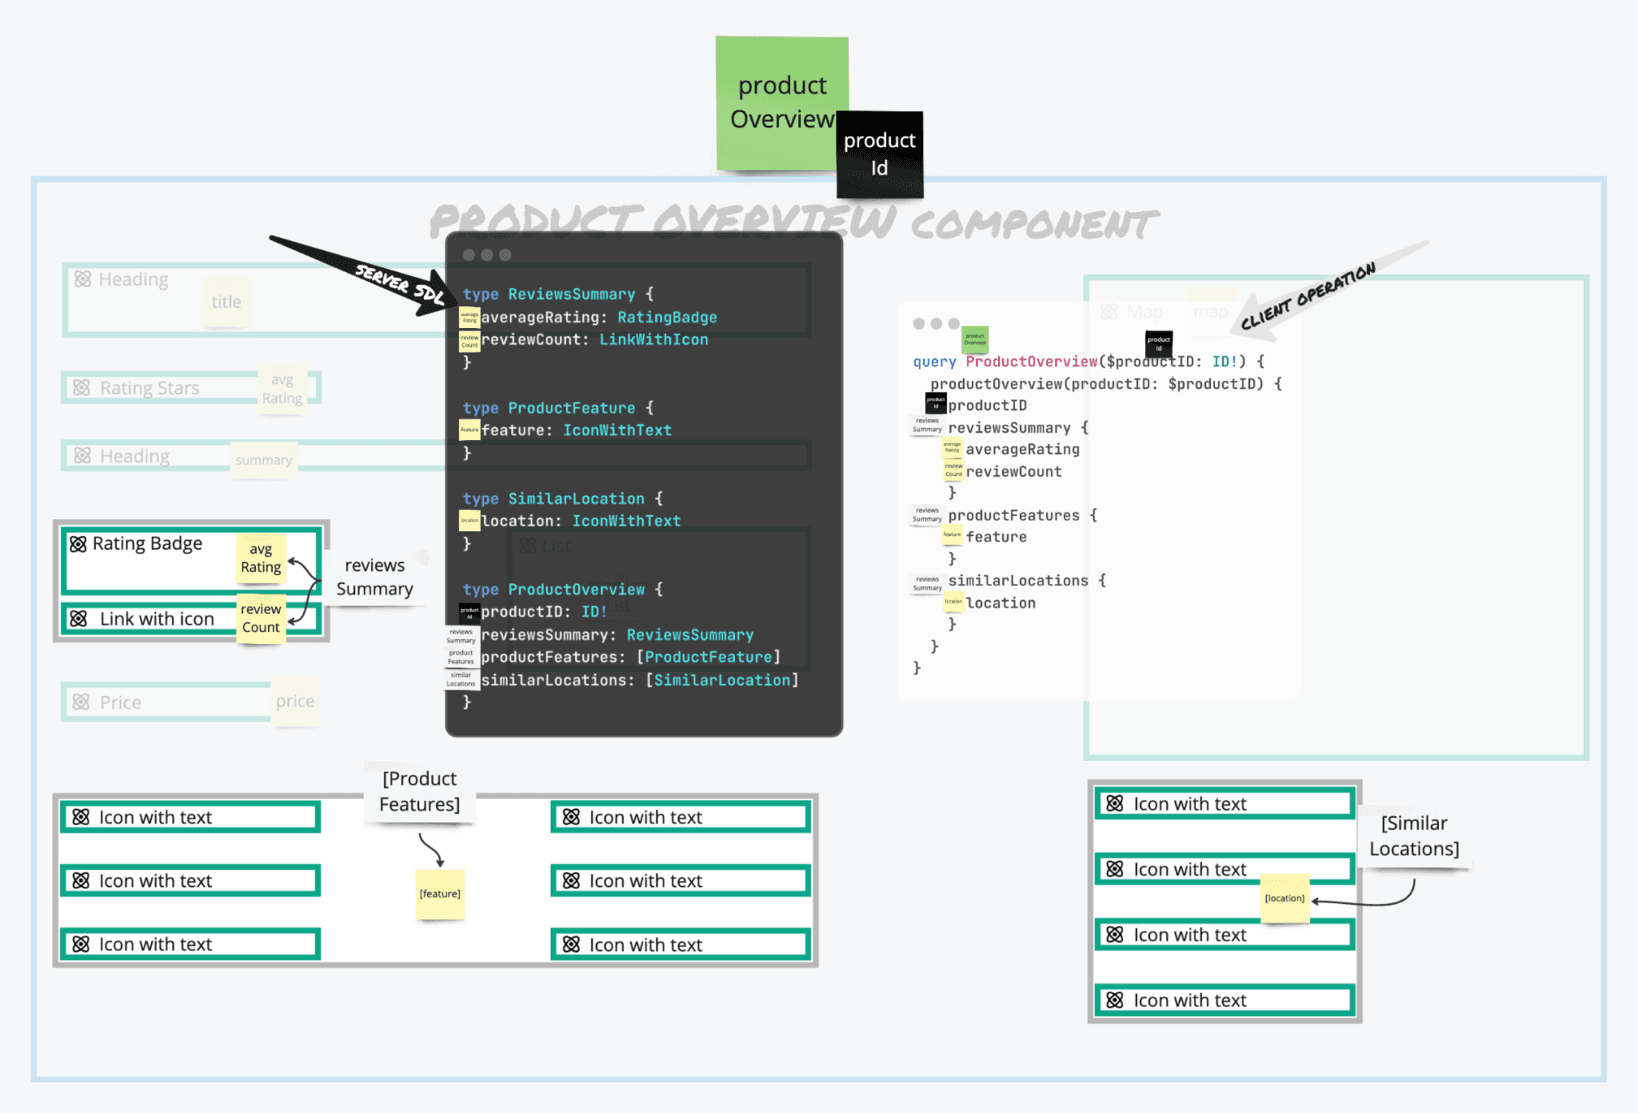
Task: Select the yellow avg Rating note on Rating Badge
Action: (261, 558)
